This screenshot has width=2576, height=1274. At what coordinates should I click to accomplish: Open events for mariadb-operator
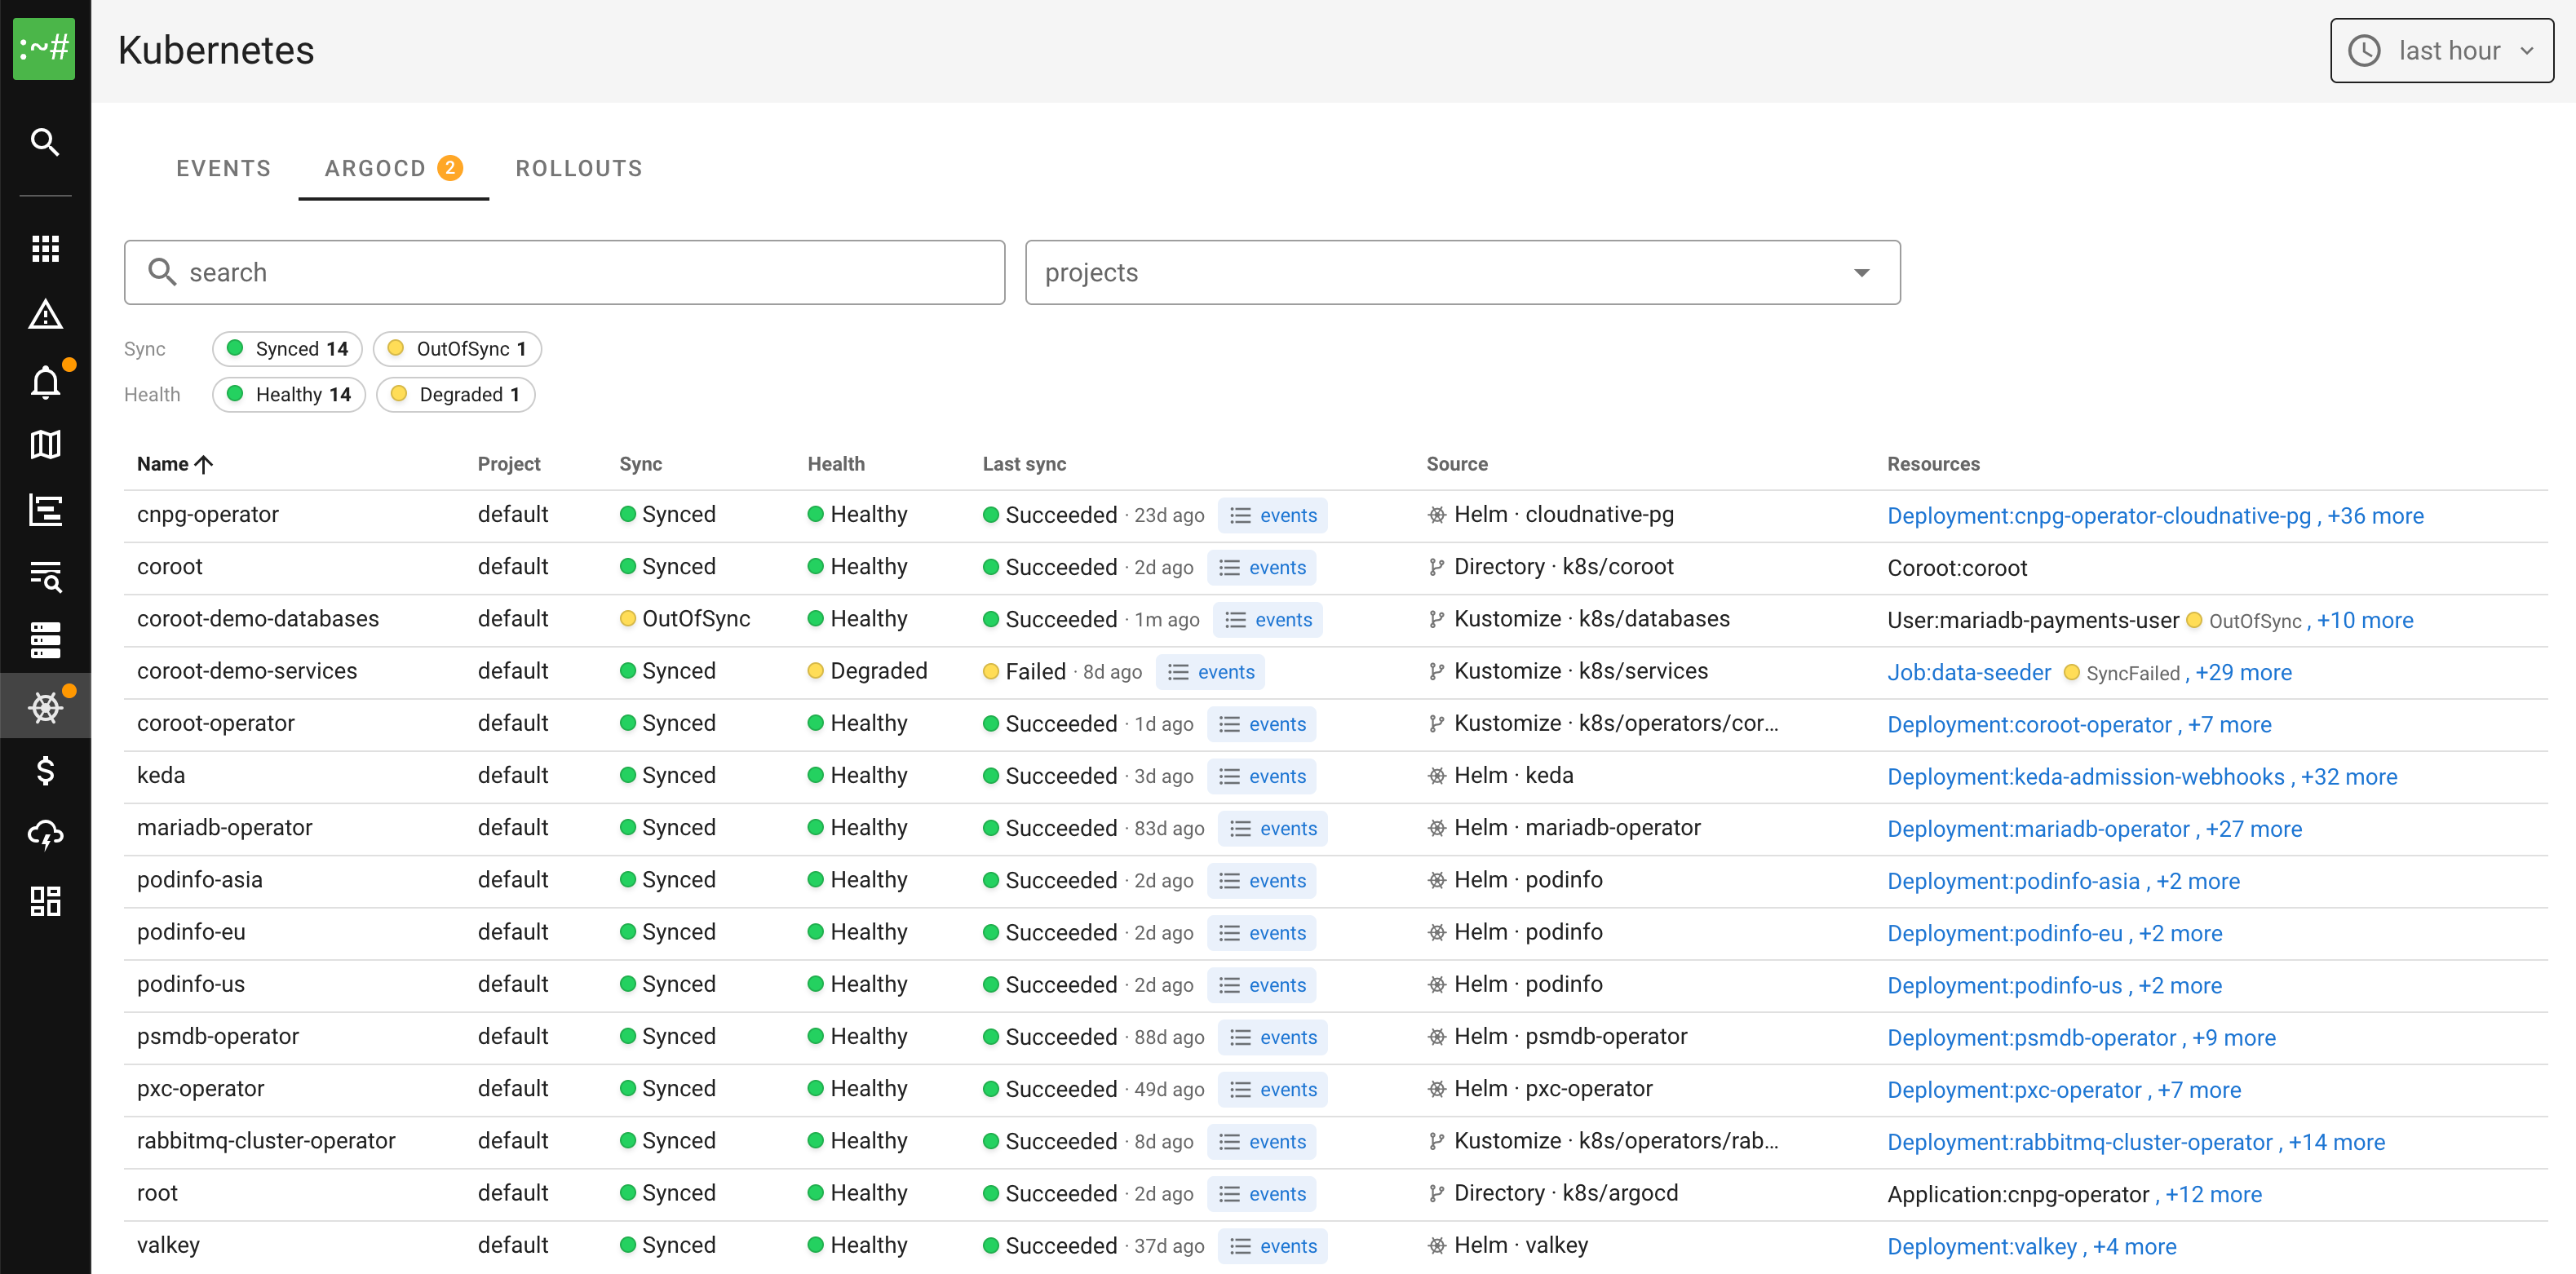click(1272, 828)
